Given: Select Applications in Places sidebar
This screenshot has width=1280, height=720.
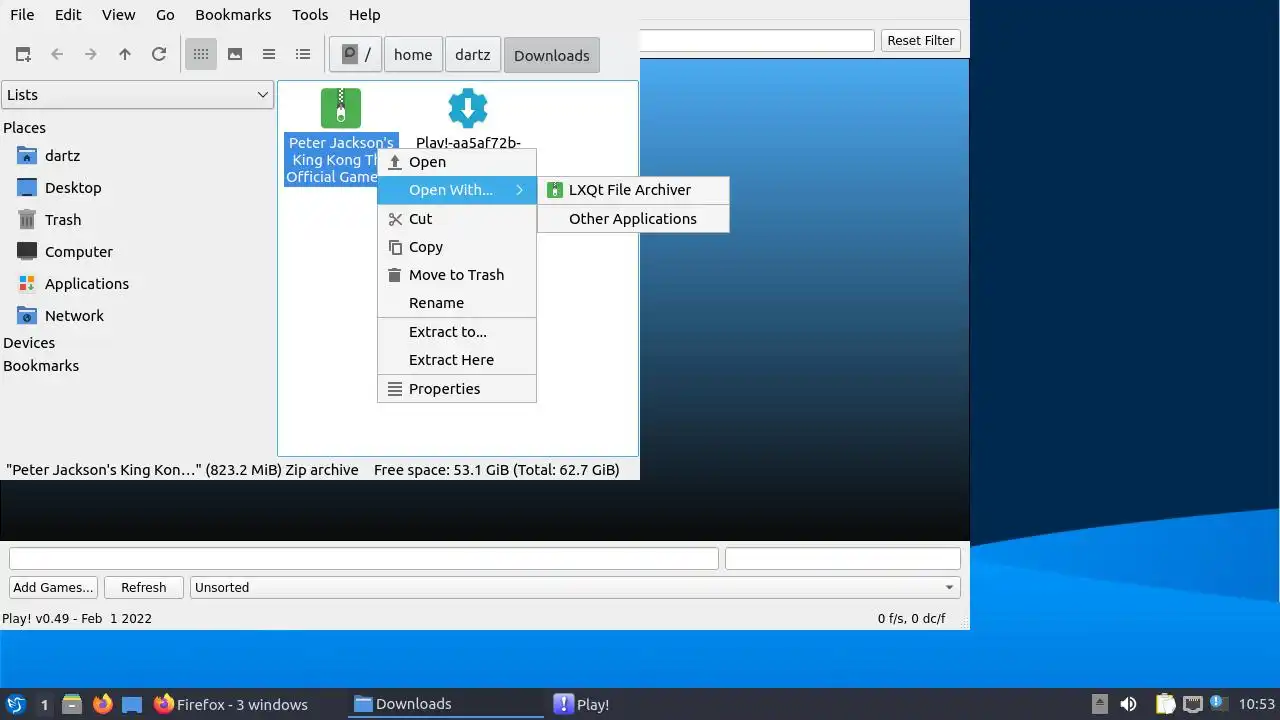Looking at the screenshot, I should [x=87, y=284].
